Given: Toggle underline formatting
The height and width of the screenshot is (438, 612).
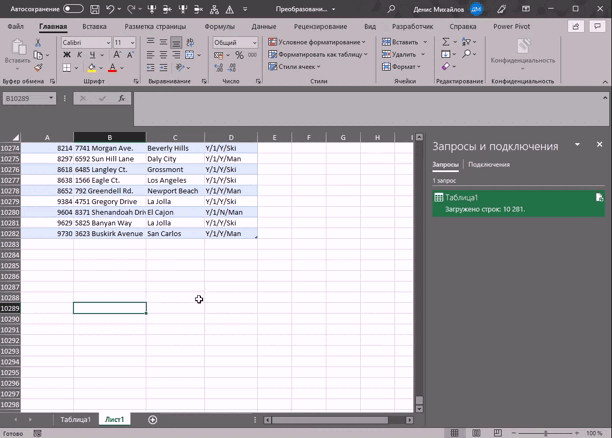Looking at the screenshot, I should 92,55.
